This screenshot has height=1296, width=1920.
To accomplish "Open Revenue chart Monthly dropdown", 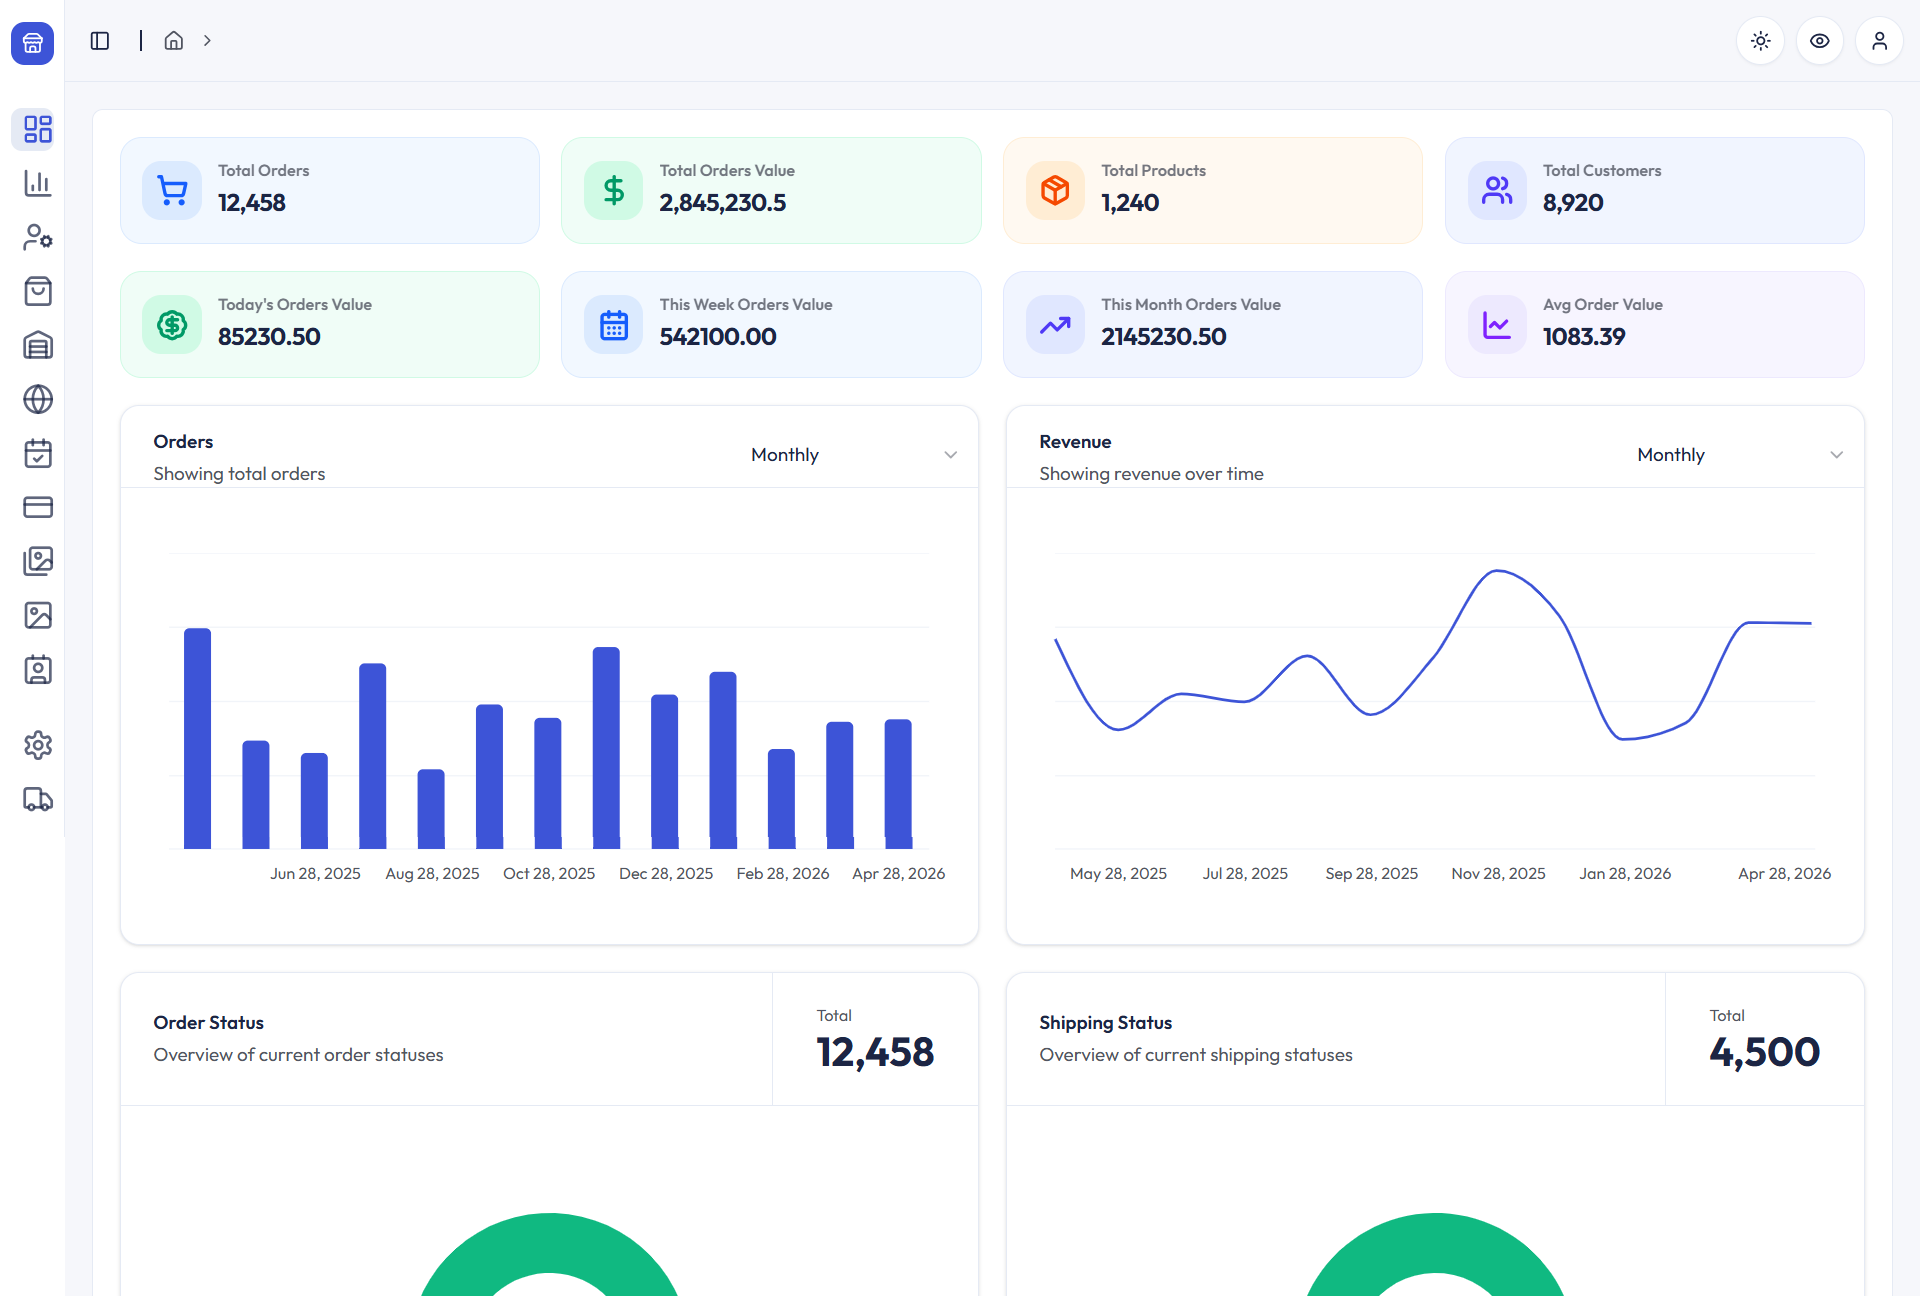I will tap(1739, 455).
